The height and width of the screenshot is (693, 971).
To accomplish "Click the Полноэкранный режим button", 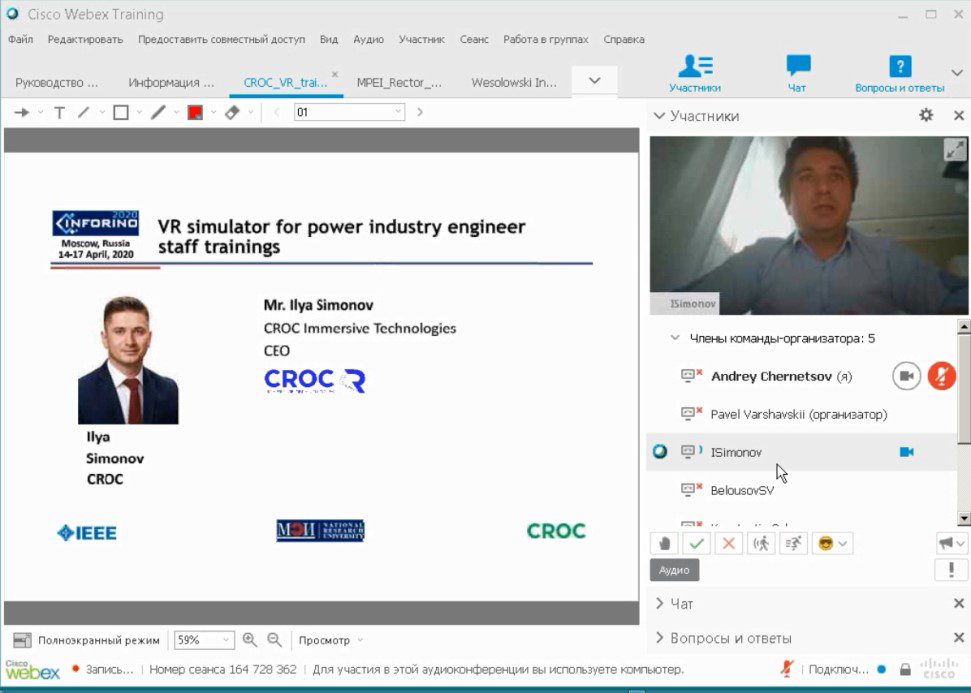I will pyautogui.click(x=88, y=640).
